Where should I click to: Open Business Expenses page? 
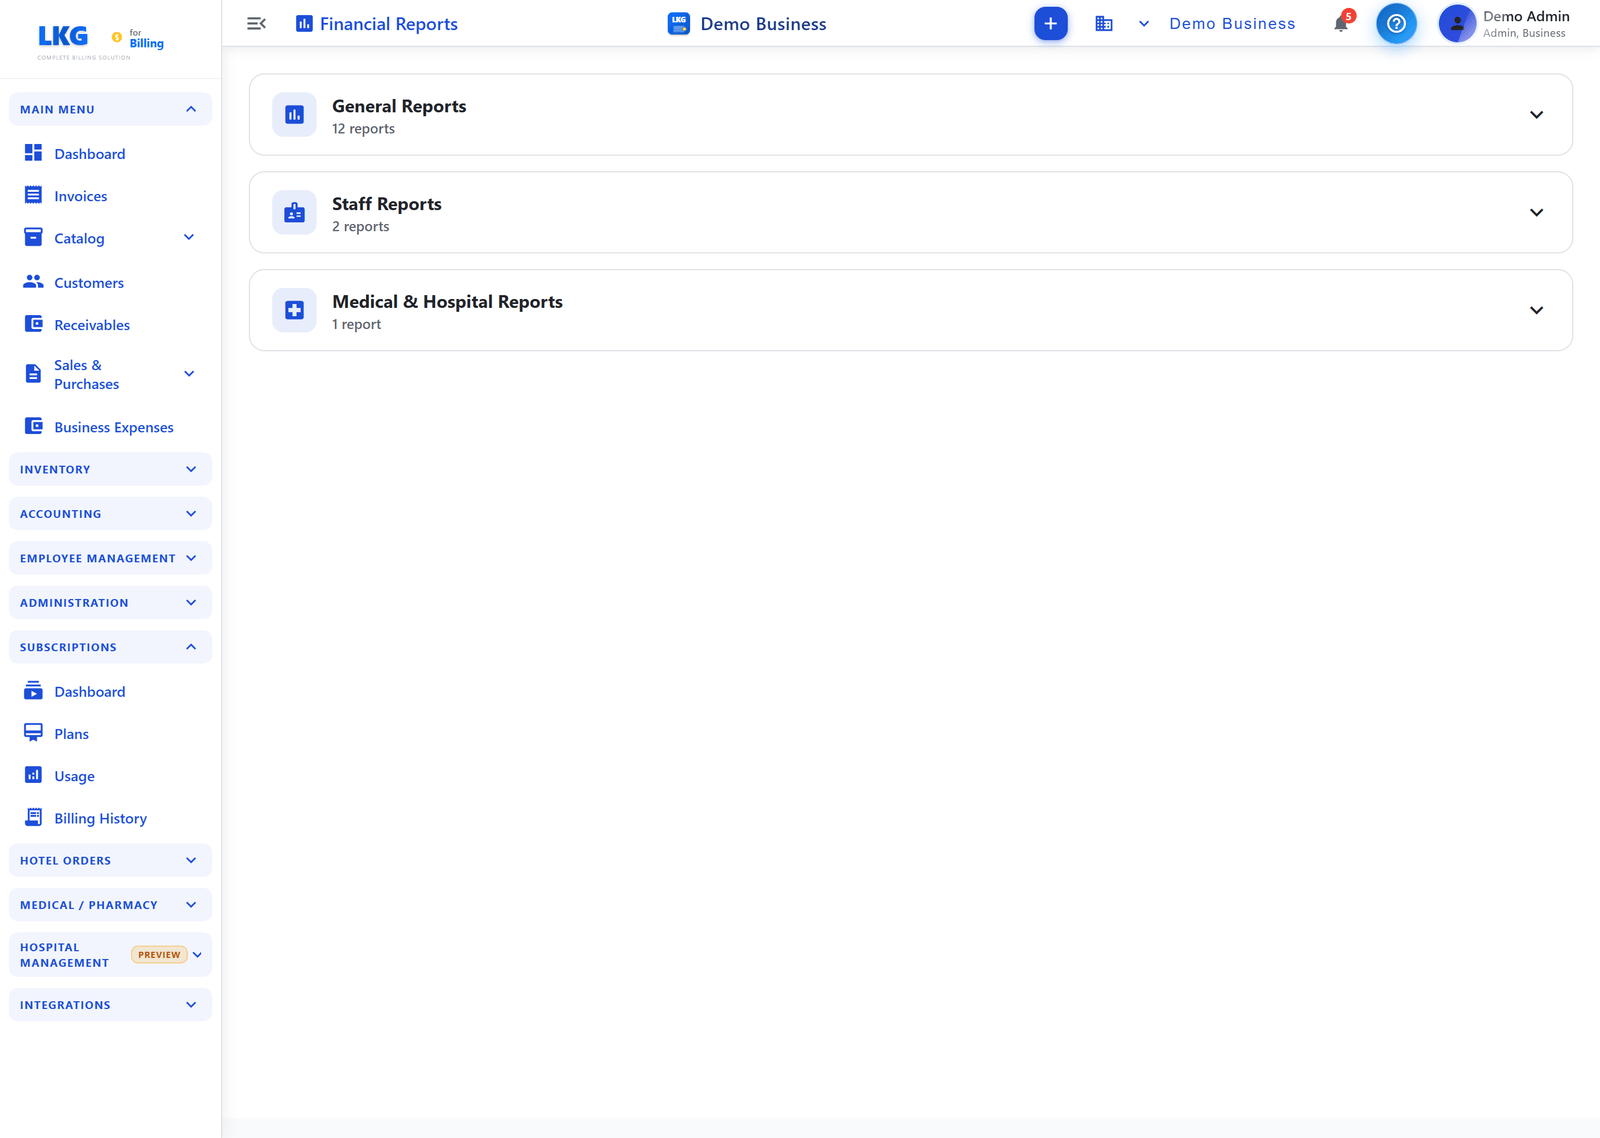(x=114, y=427)
